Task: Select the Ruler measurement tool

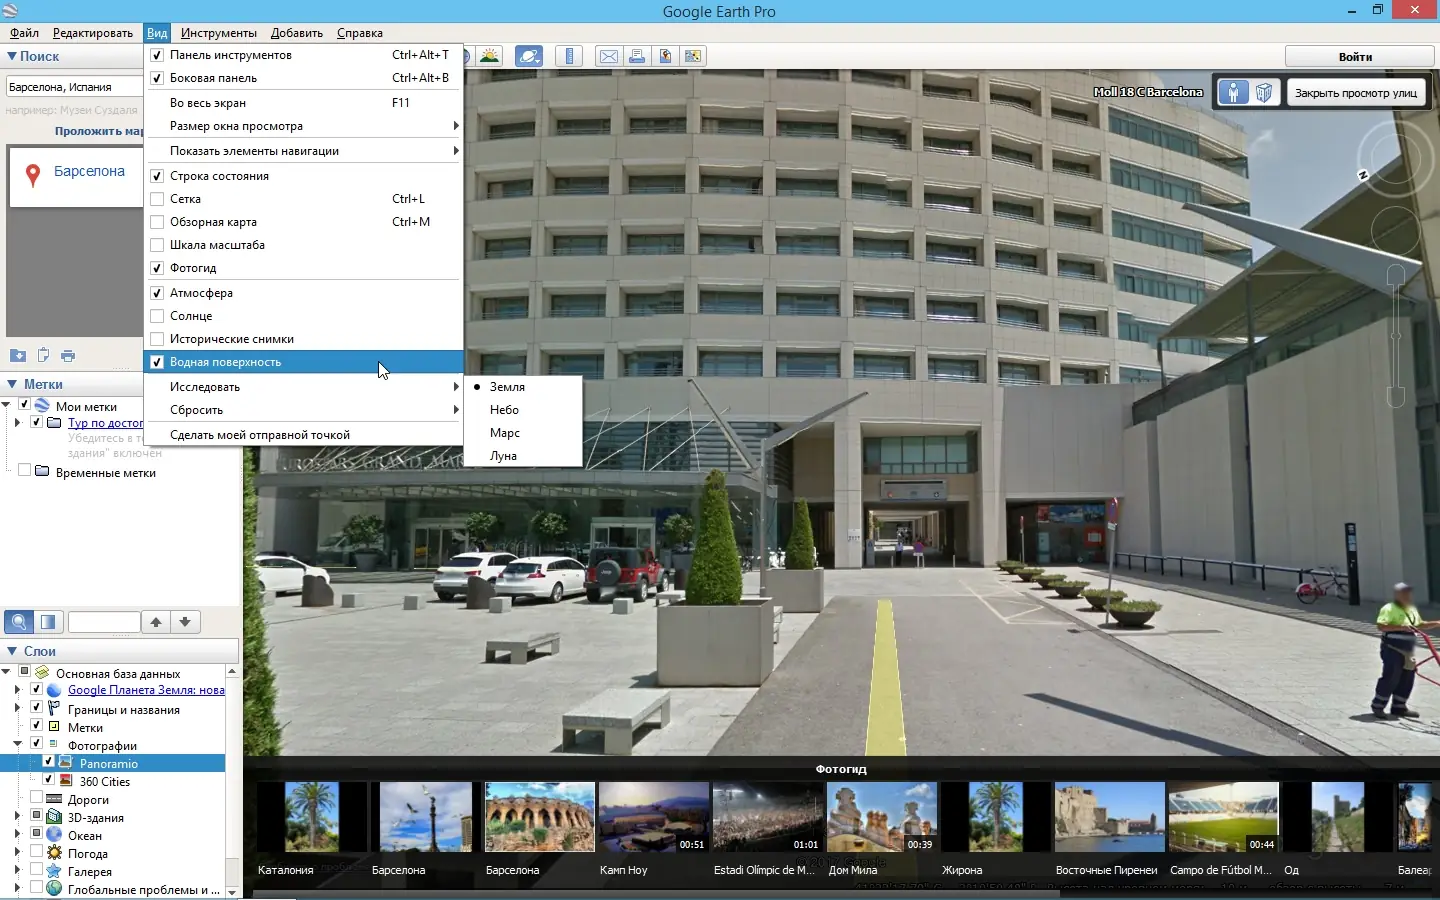Action: [x=569, y=56]
